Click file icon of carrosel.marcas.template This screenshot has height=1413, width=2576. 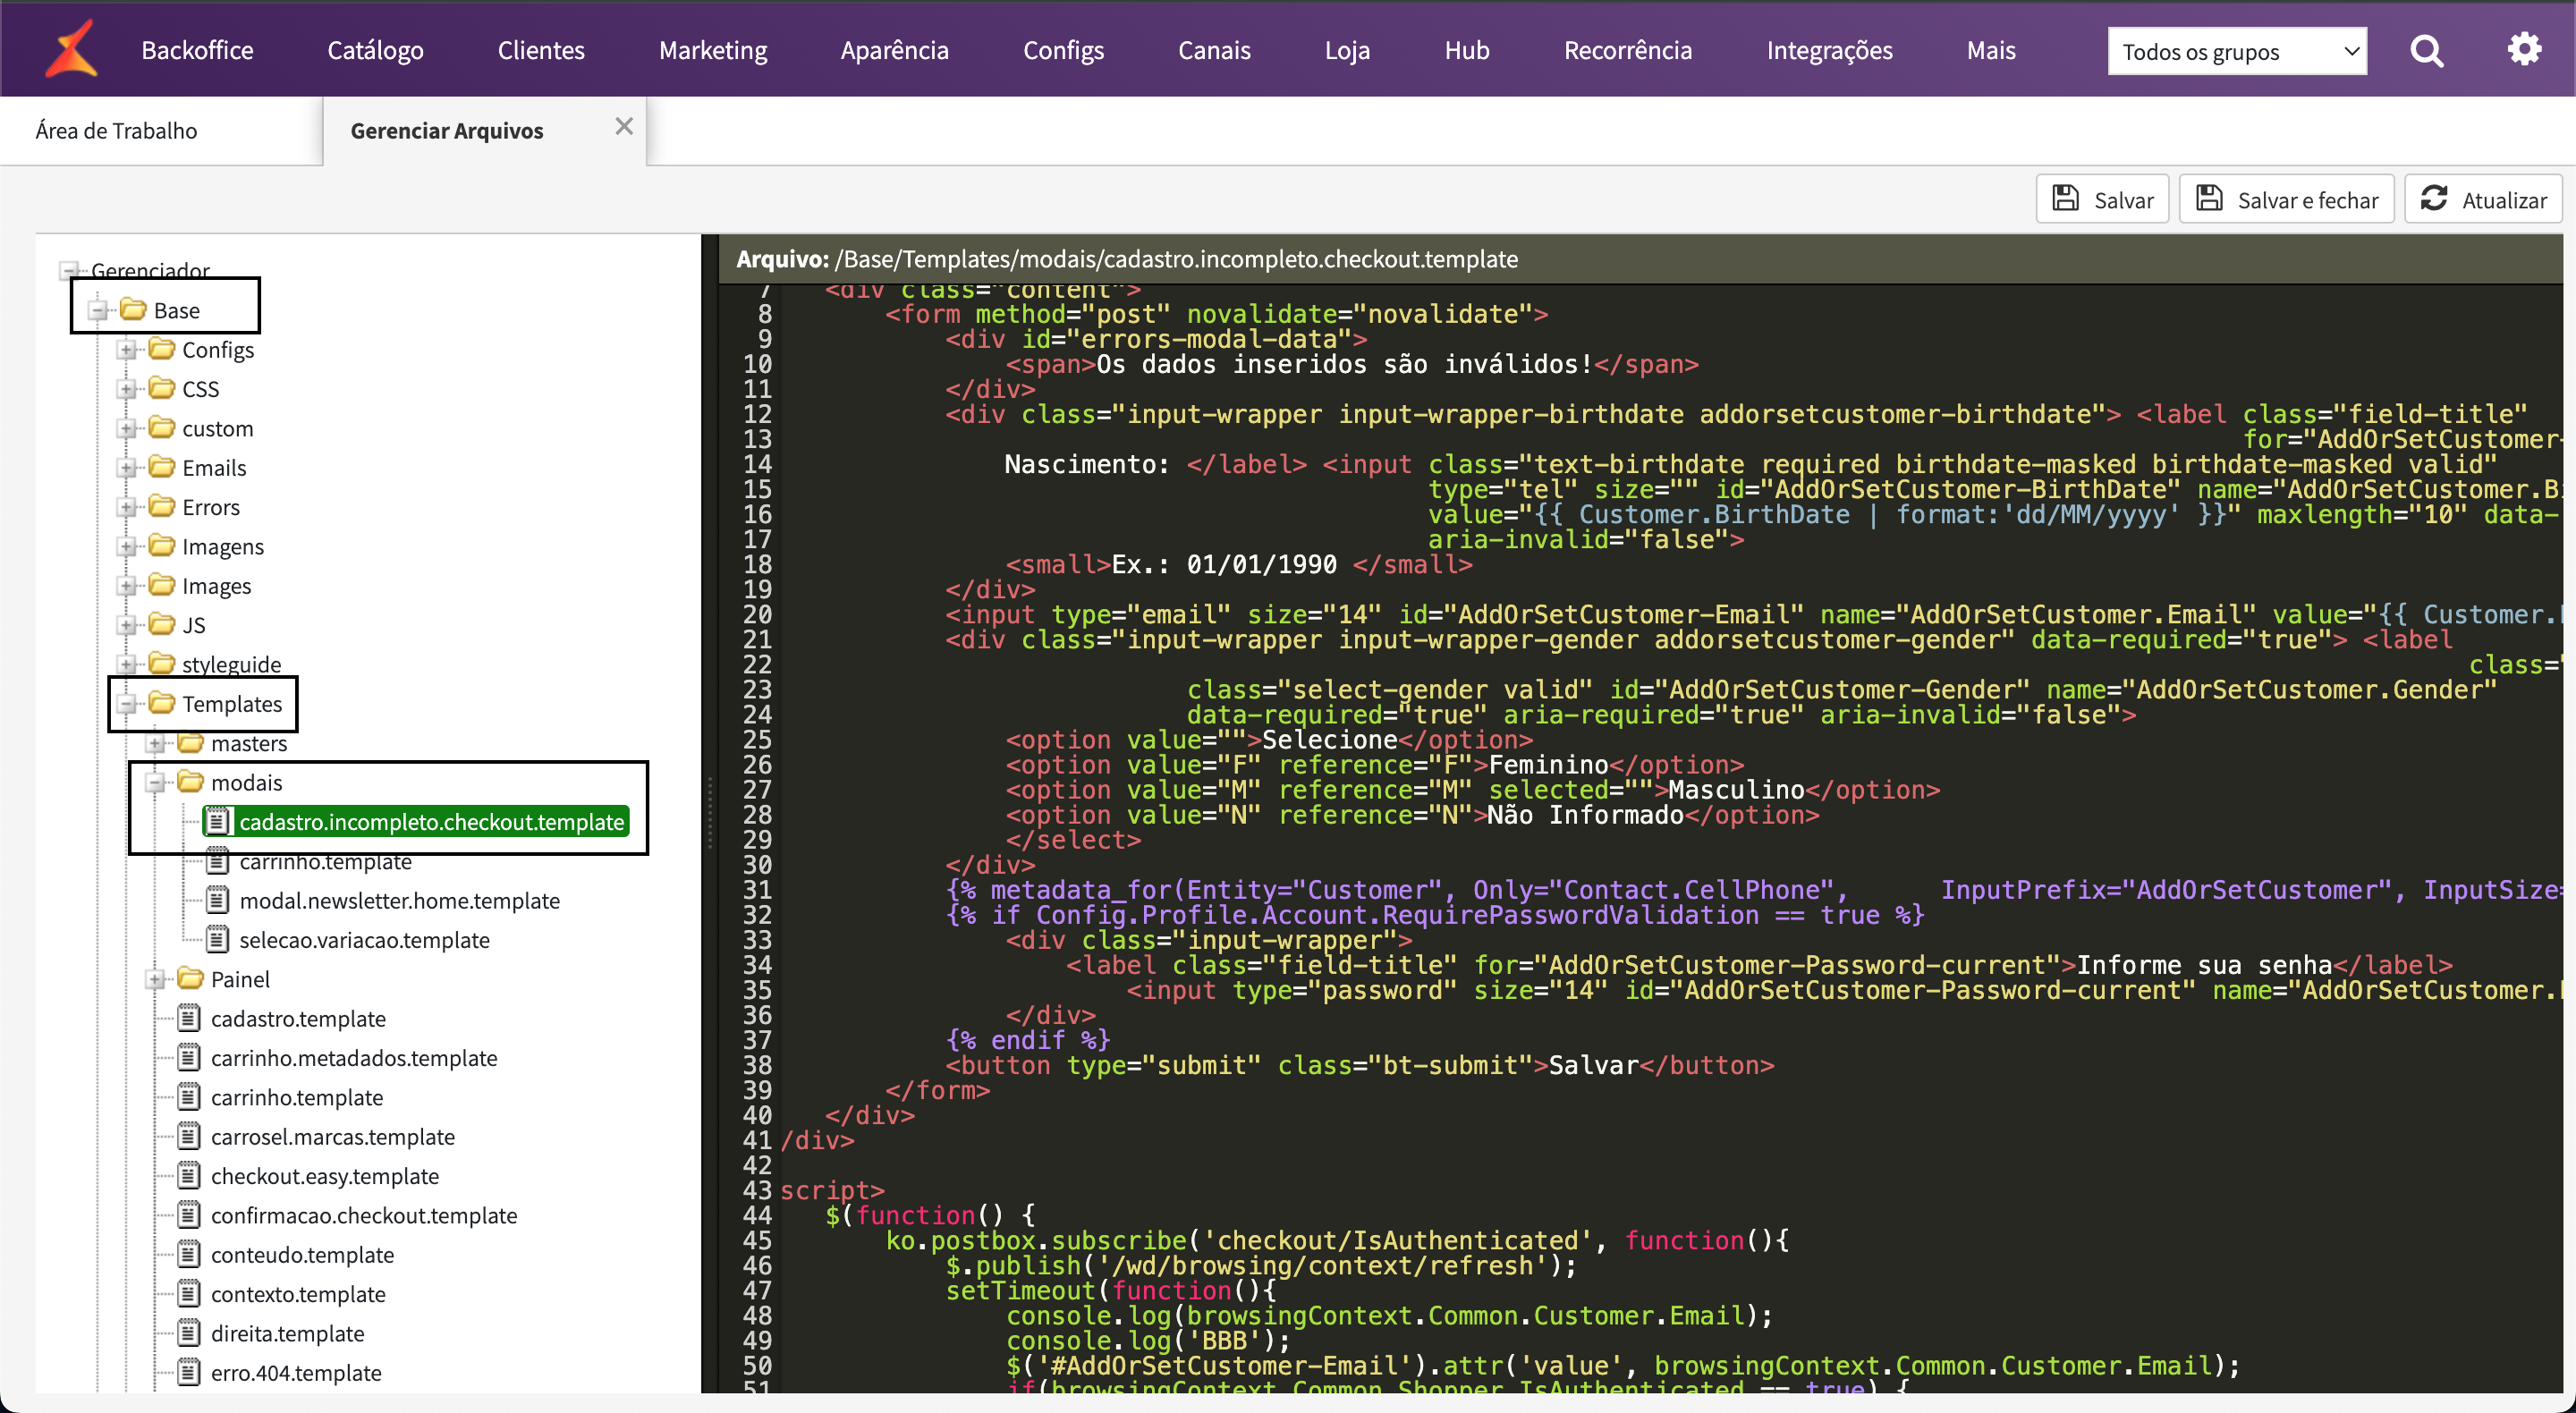(x=189, y=1136)
